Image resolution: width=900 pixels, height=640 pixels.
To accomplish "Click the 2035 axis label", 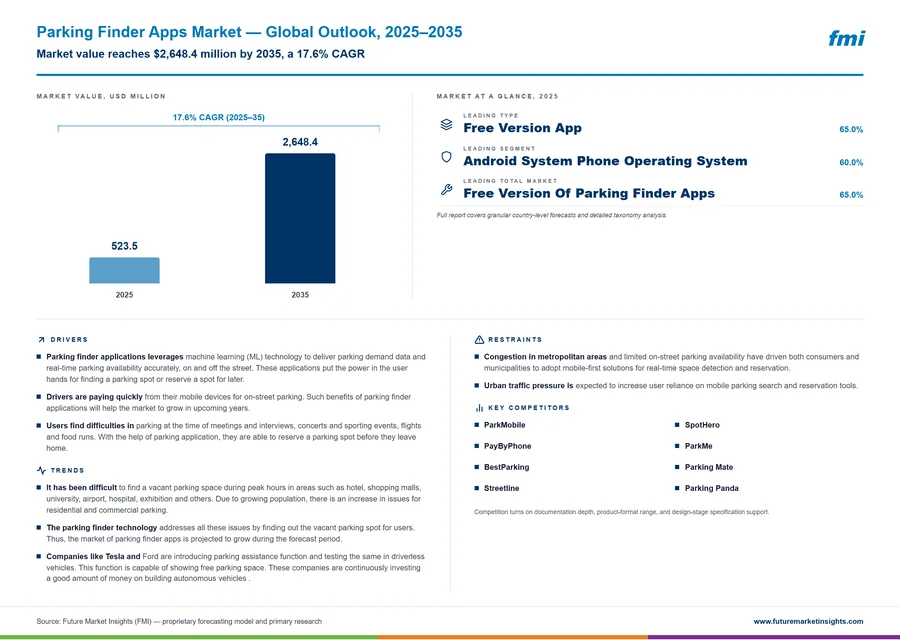I will pyautogui.click(x=300, y=295).
